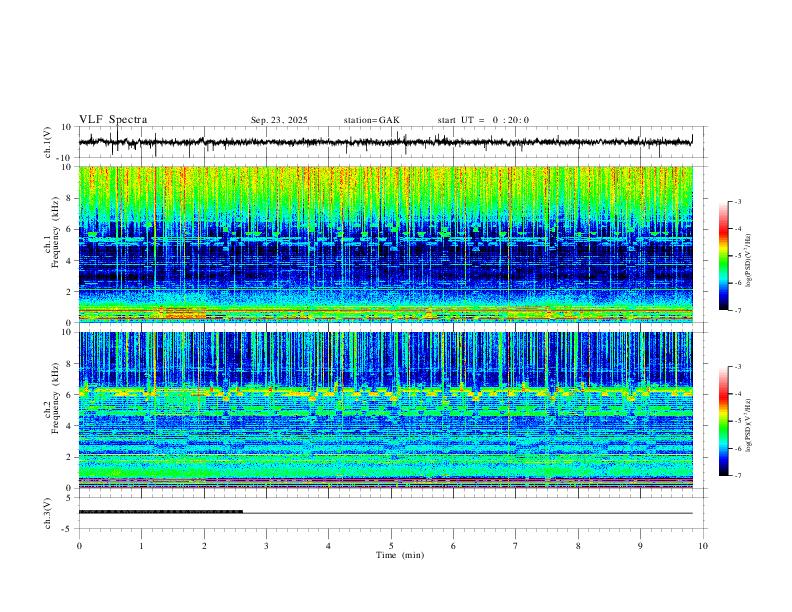Click the "start UT = 0 : 20: 0" text

(483, 120)
